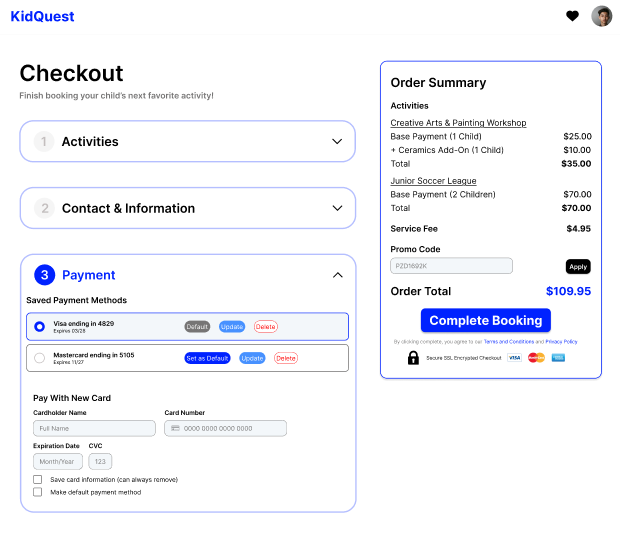Update the Mastercard ending in 5105
Screen dimensions: 620x537
point(252,358)
